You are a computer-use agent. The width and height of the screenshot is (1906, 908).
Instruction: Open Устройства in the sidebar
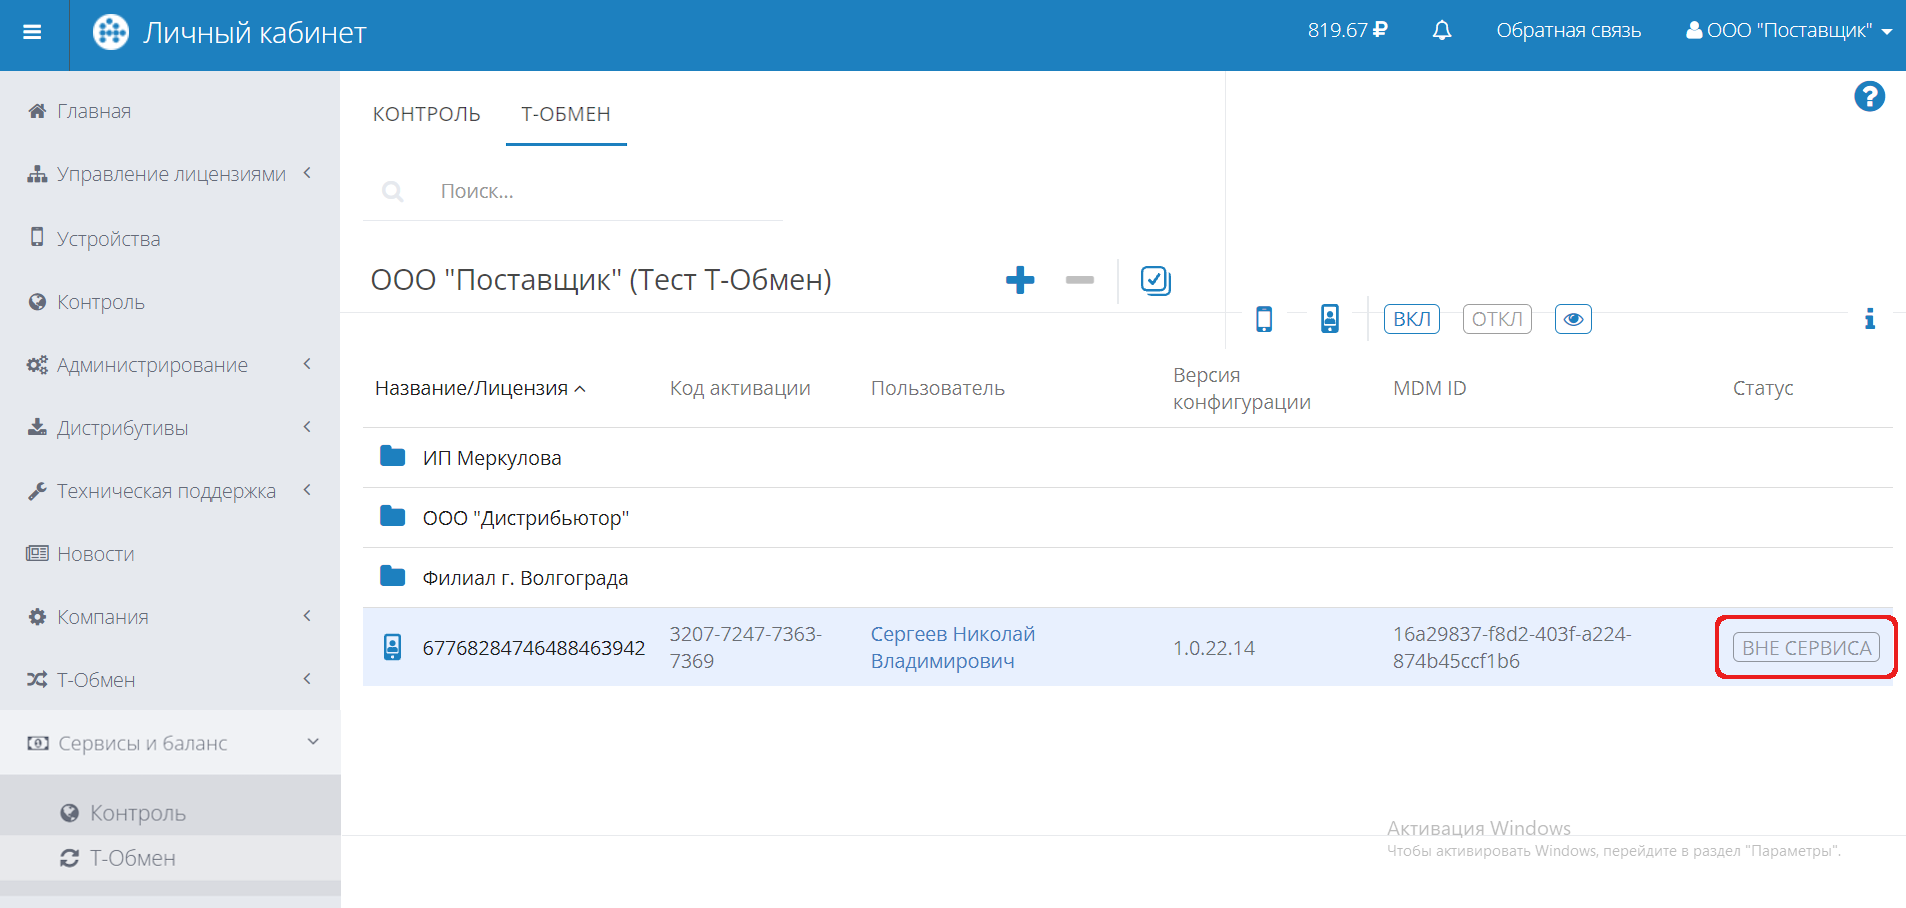[108, 239]
